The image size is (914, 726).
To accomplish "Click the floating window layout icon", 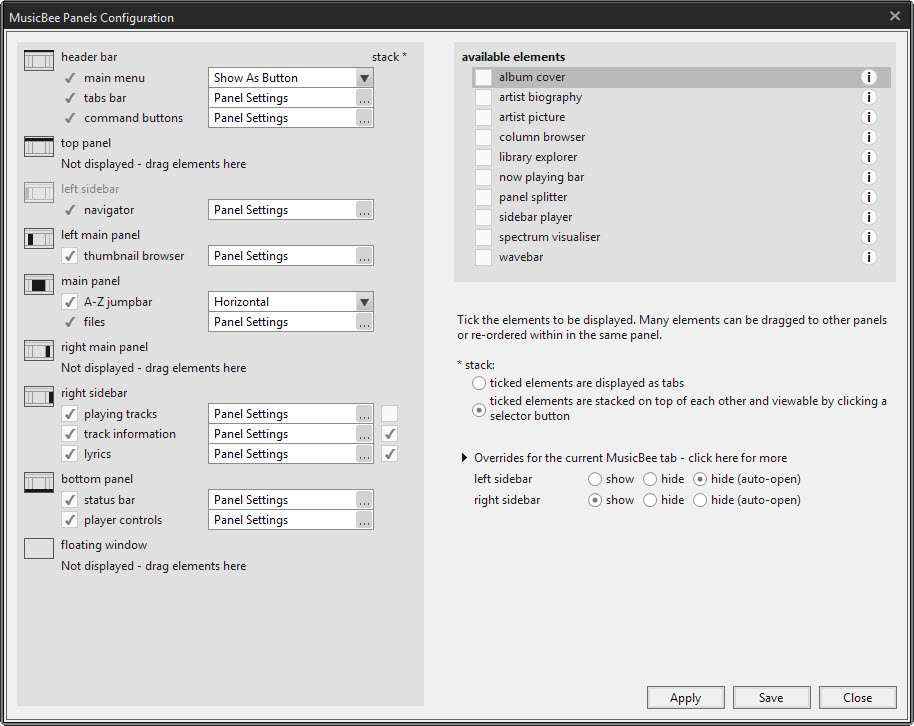I will (39, 548).
